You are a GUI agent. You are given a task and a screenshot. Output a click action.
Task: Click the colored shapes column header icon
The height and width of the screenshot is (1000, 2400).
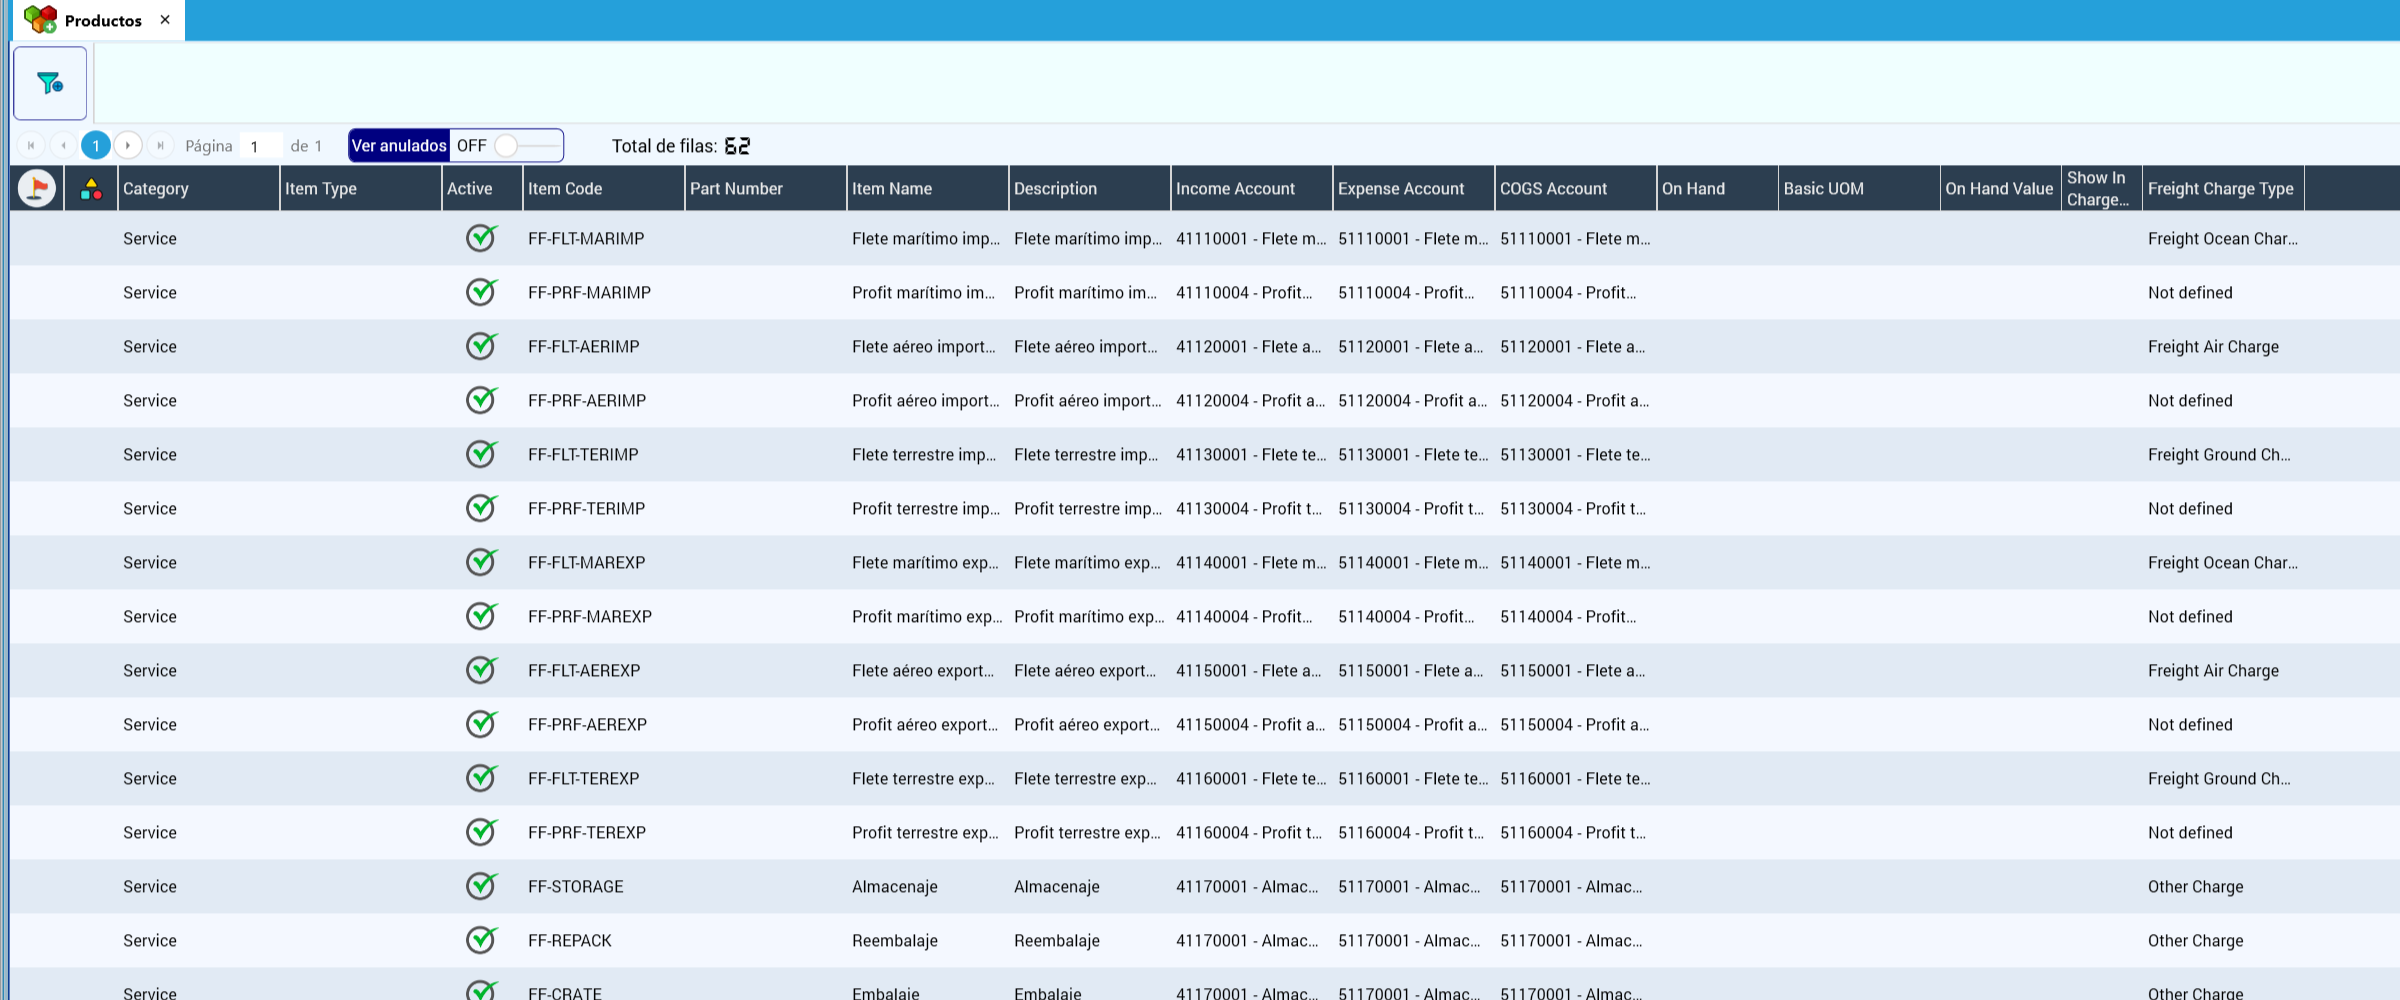(91, 188)
